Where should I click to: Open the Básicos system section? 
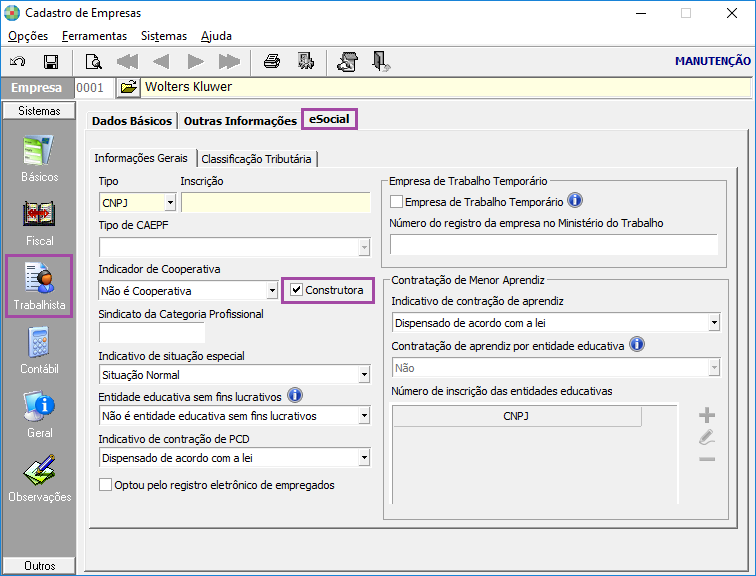point(39,159)
